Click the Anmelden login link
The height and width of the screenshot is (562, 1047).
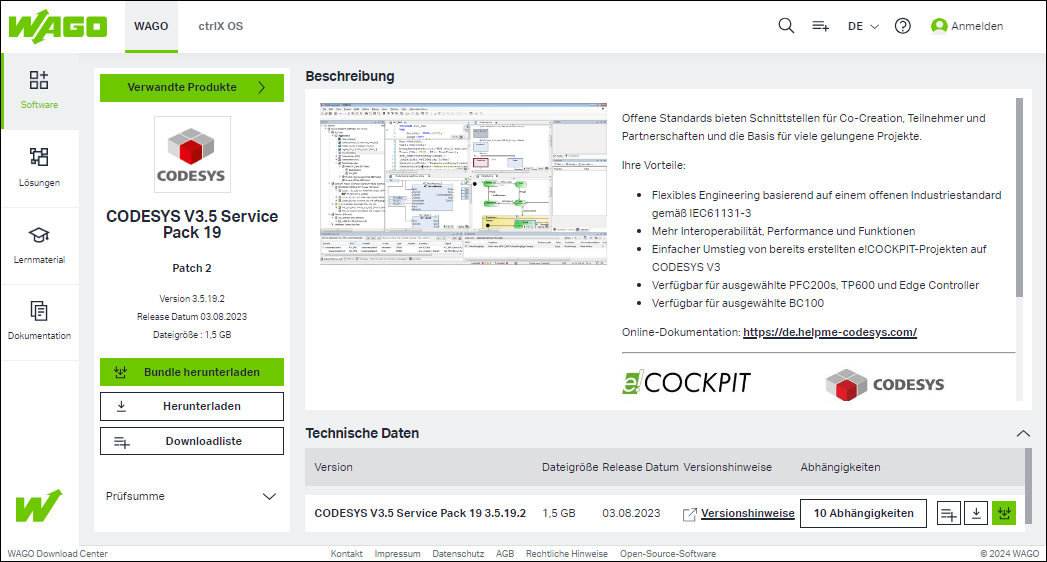click(x=977, y=26)
